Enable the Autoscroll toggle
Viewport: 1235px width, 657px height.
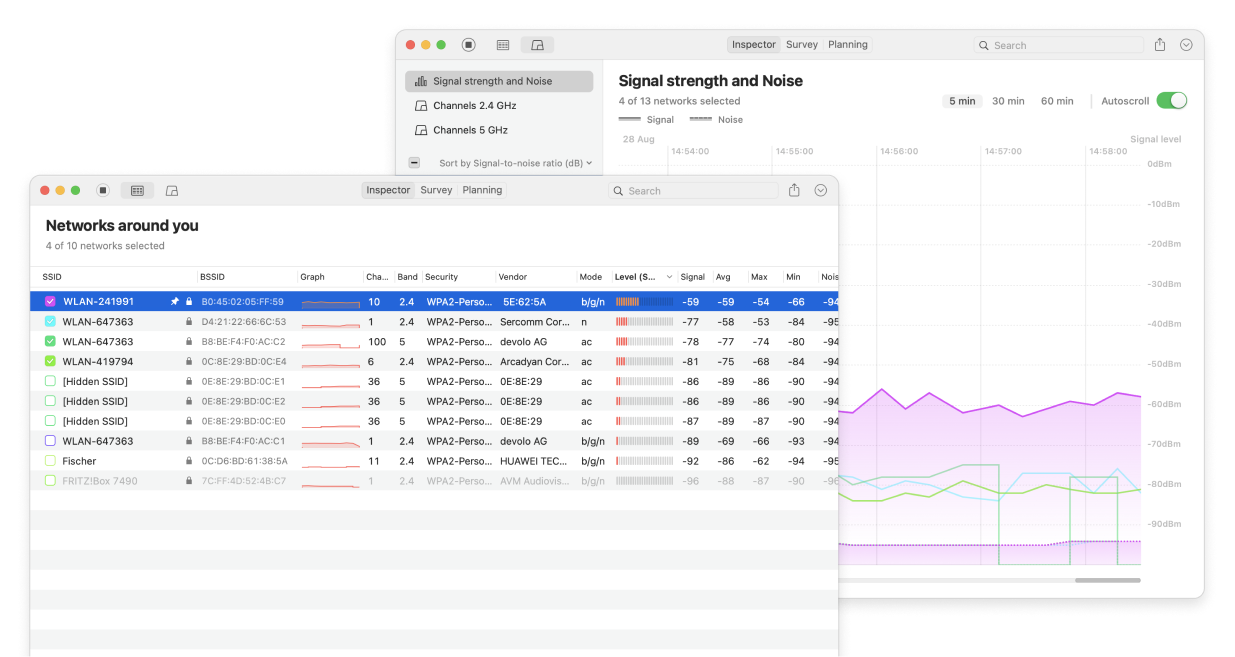point(1171,100)
